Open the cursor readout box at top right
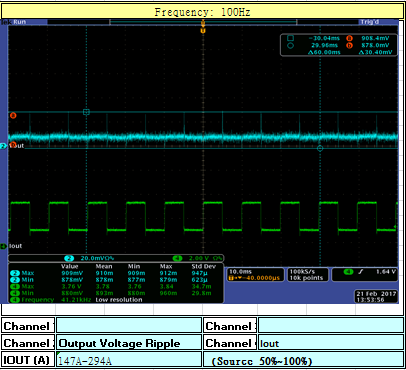The image size is (406, 370). tap(339, 45)
